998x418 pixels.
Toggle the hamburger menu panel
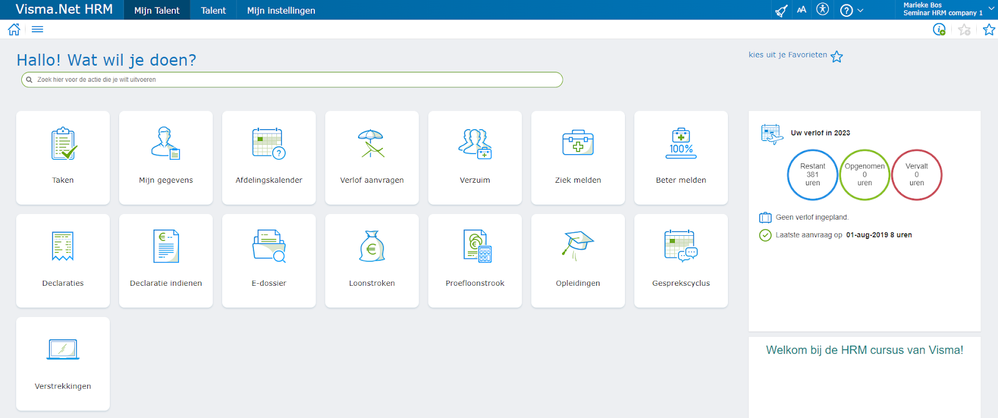click(x=37, y=29)
